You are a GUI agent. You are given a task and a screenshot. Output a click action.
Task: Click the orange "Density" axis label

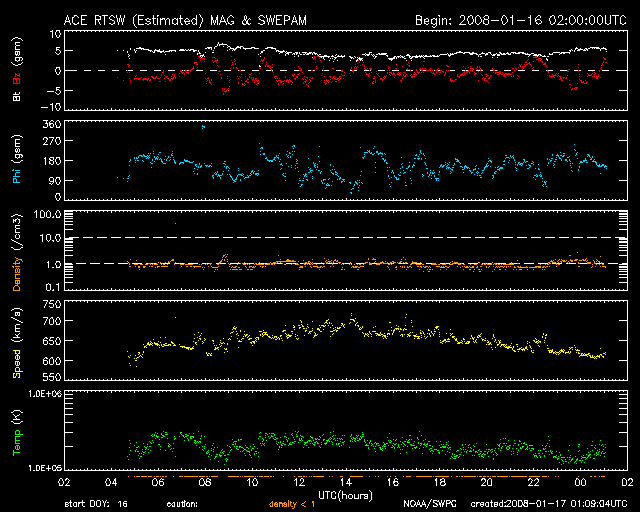point(17,274)
